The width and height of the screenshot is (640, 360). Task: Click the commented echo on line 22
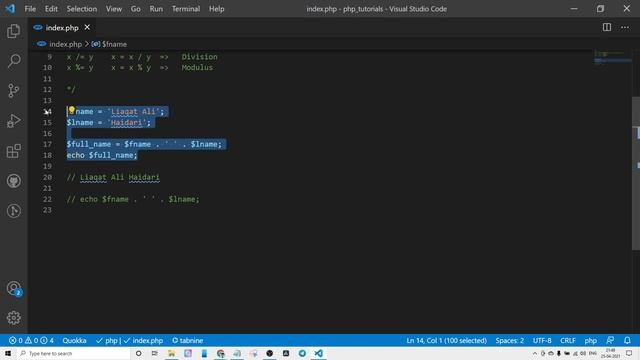(133, 199)
